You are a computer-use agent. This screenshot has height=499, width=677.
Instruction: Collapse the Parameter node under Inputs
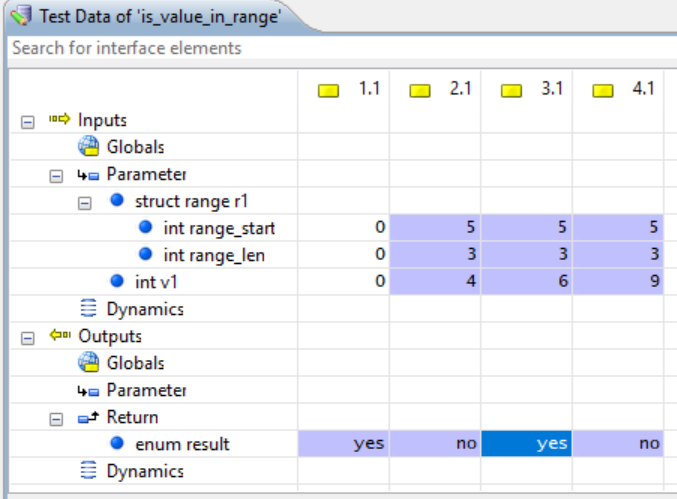click(x=56, y=176)
